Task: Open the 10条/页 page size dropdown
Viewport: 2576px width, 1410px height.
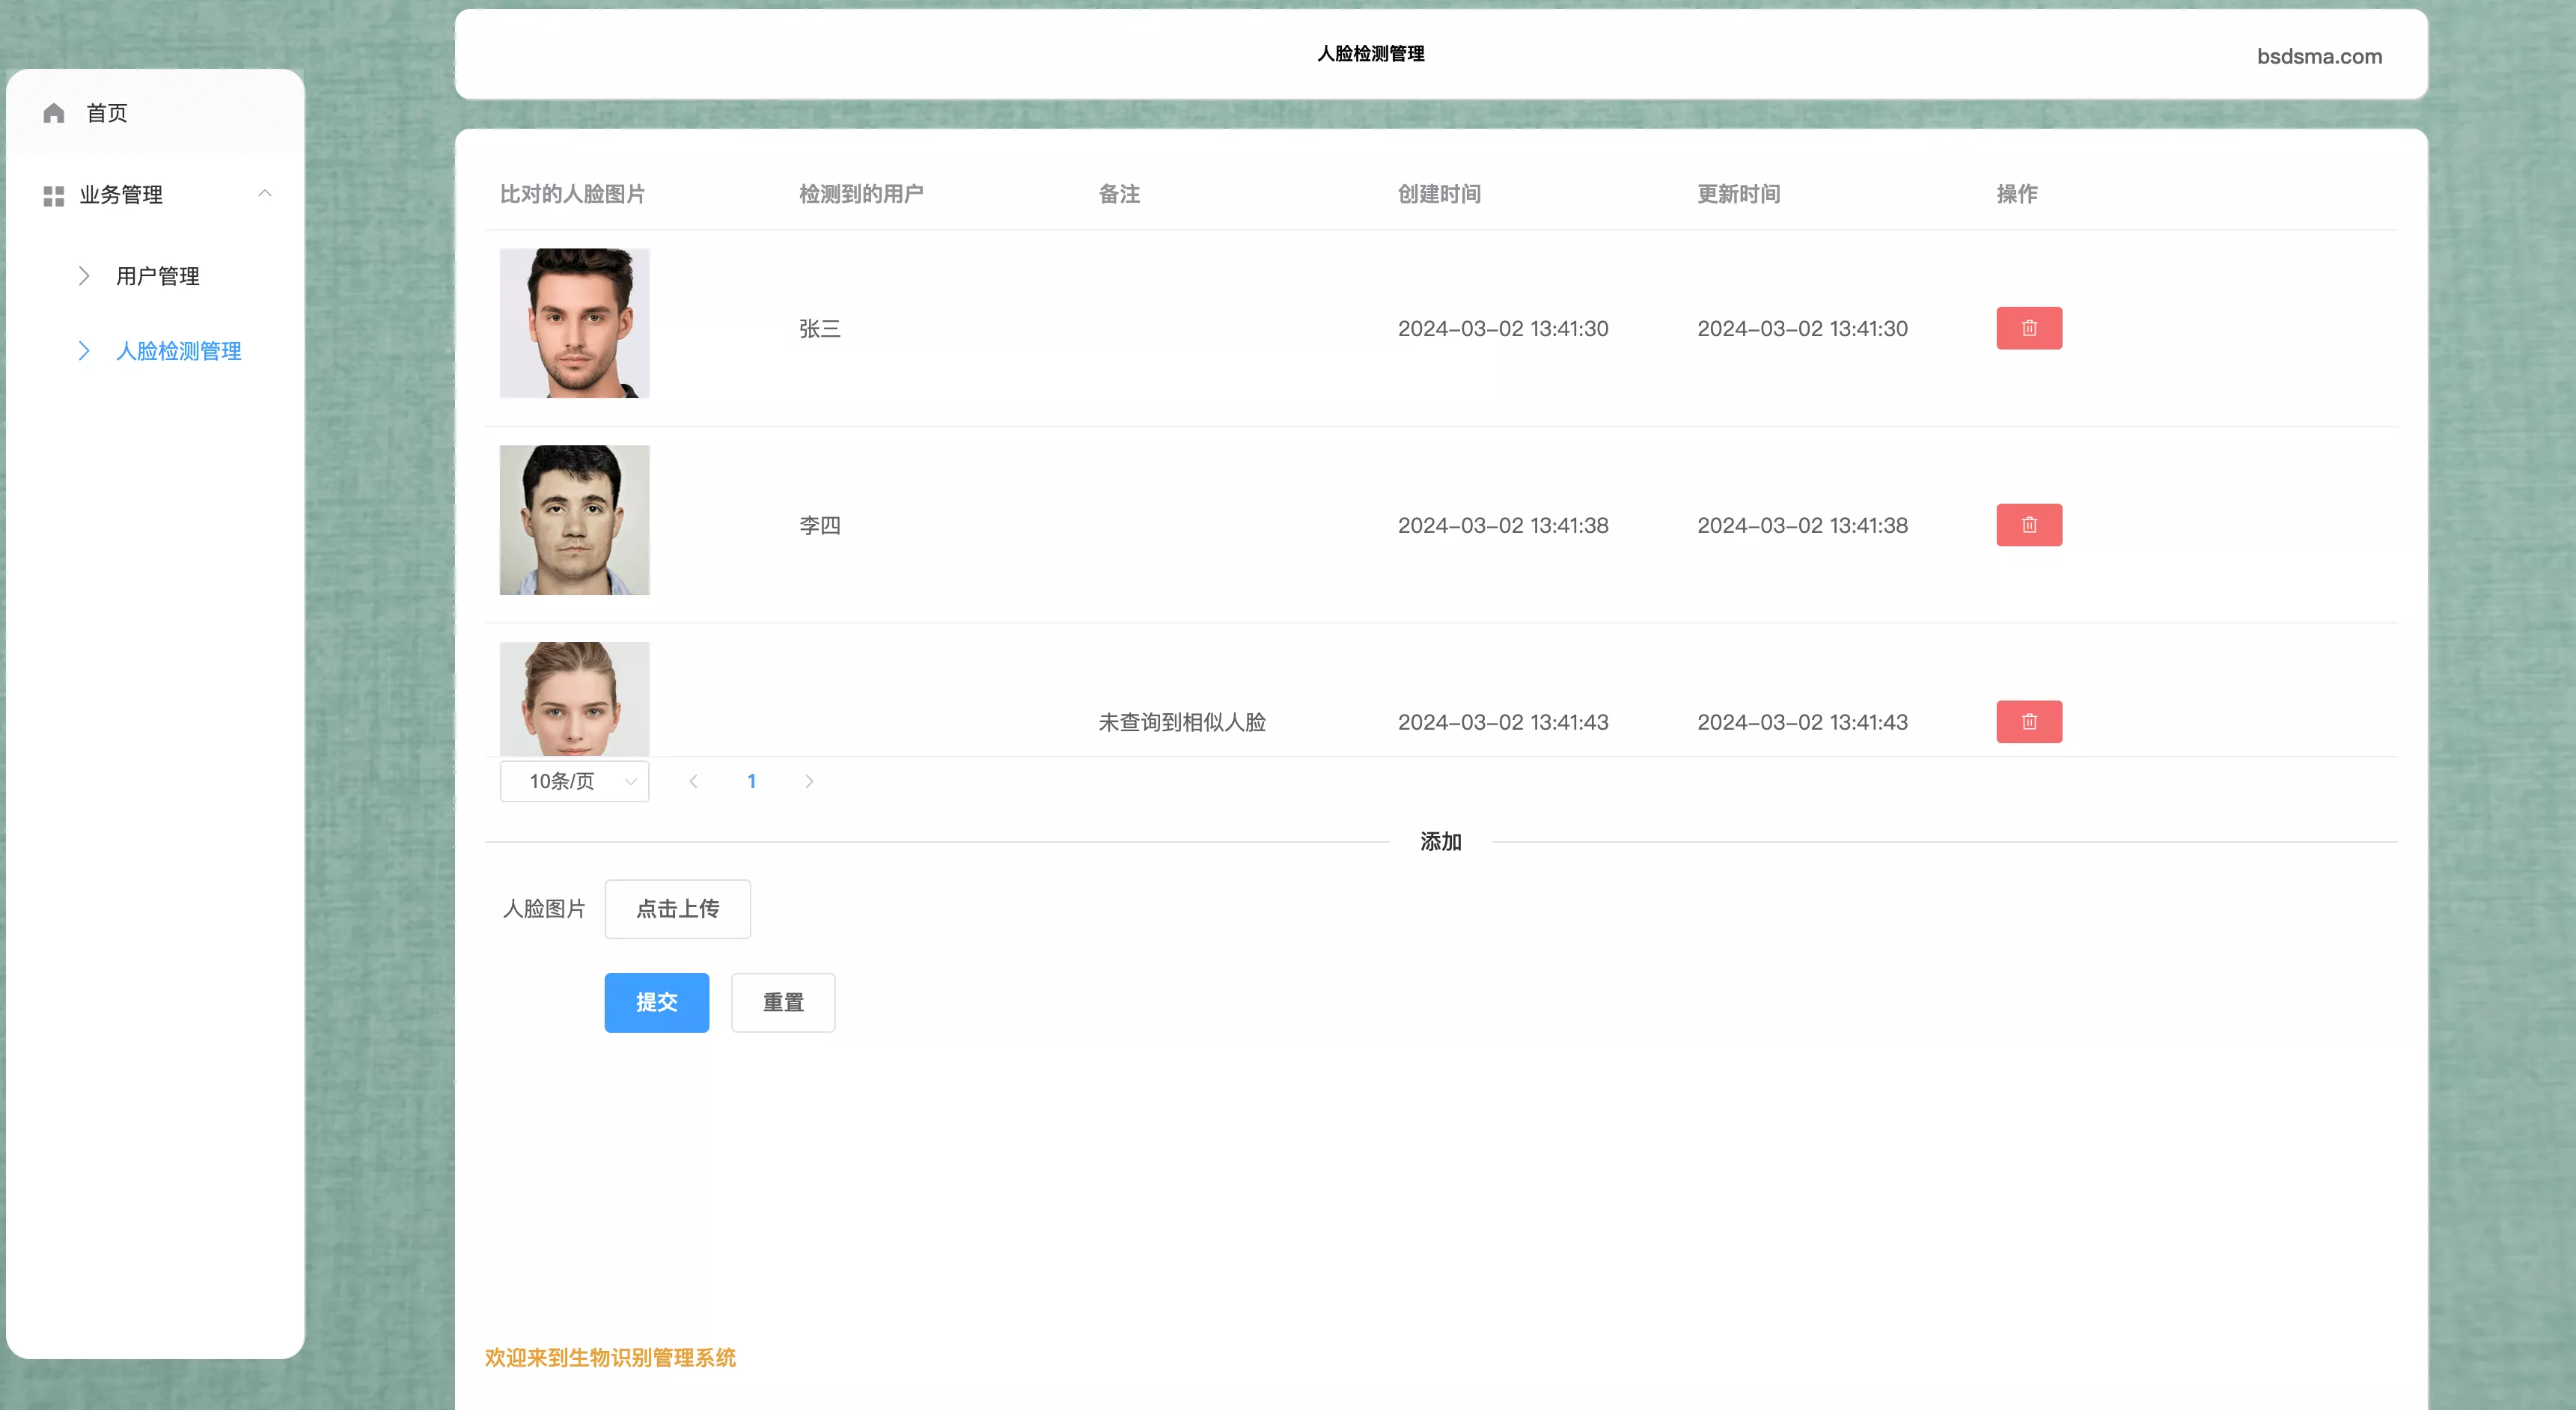Action: pyautogui.click(x=574, y=781)
